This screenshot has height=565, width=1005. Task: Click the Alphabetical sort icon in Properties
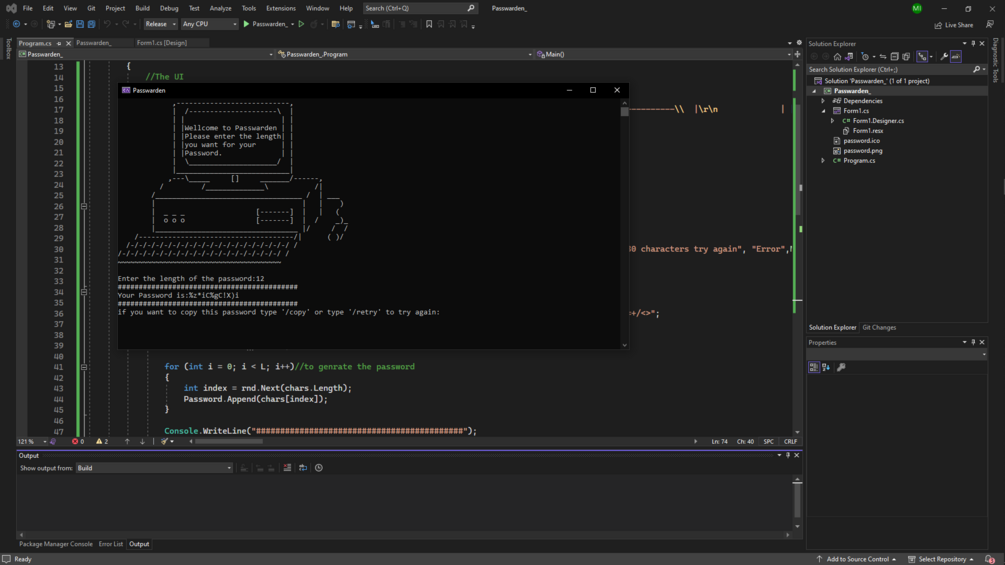(826, 367)
